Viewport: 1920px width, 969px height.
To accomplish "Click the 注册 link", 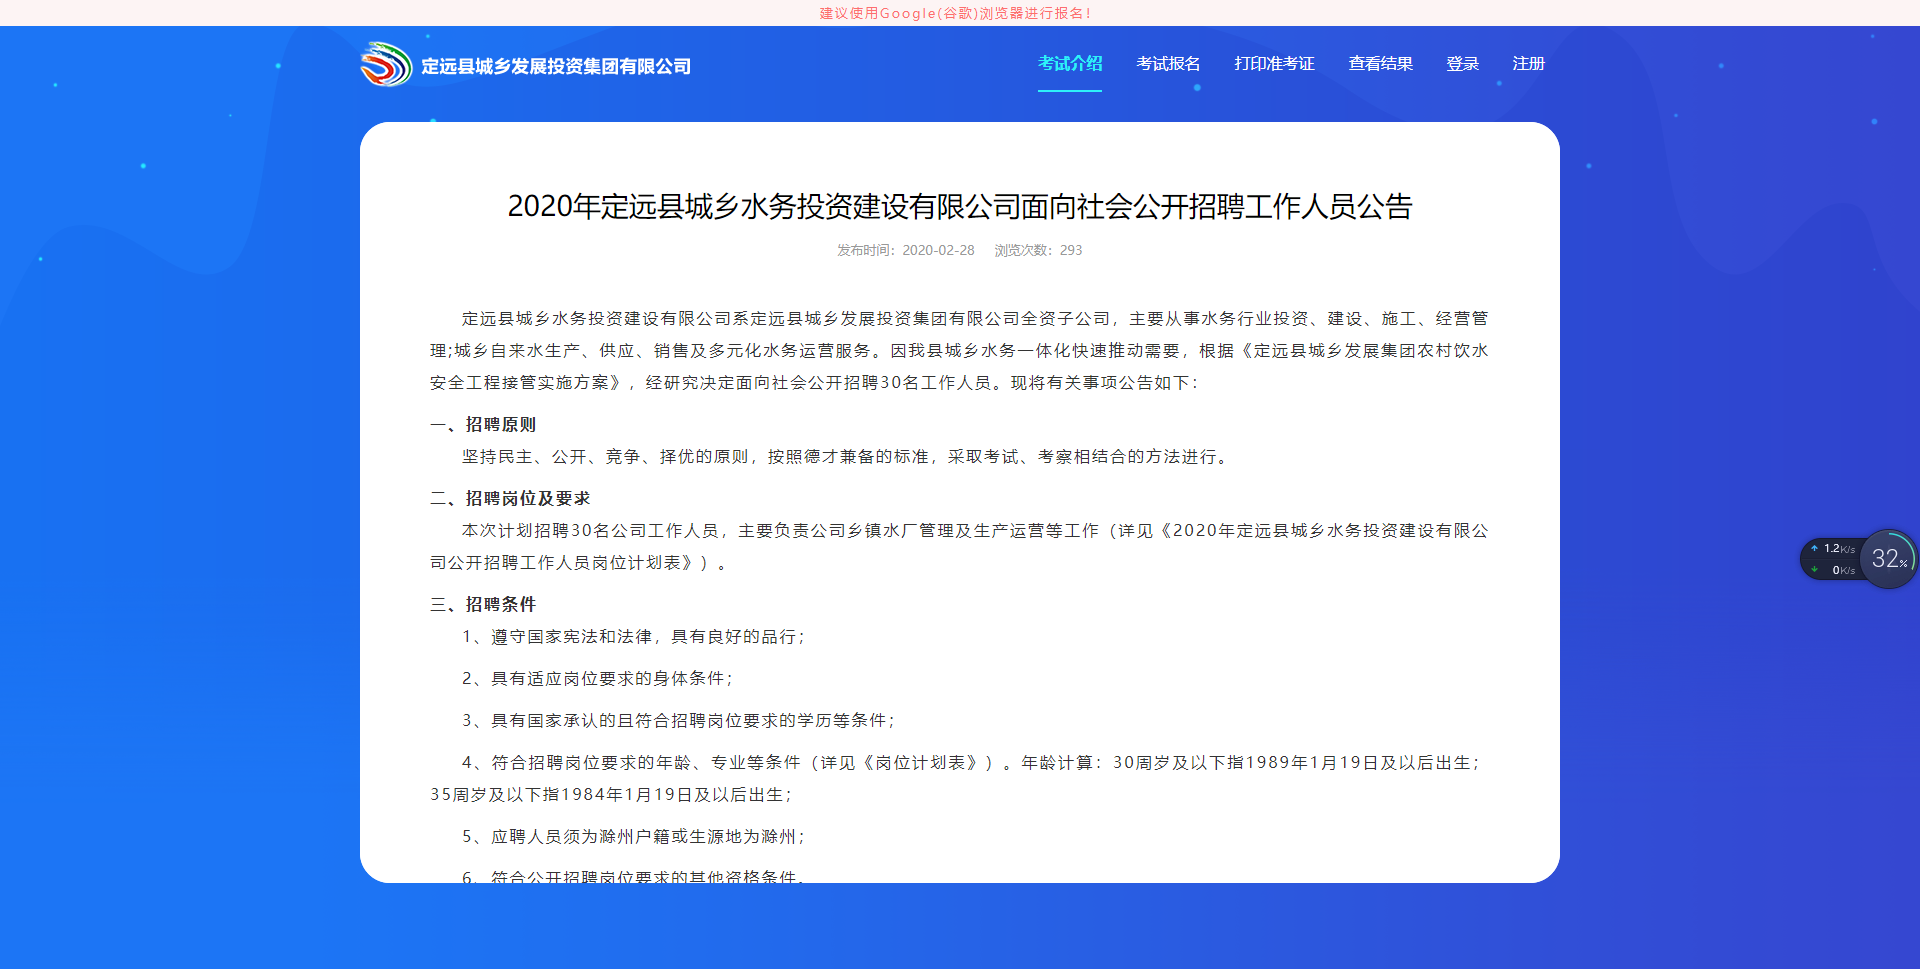I will click(1528, 63).
